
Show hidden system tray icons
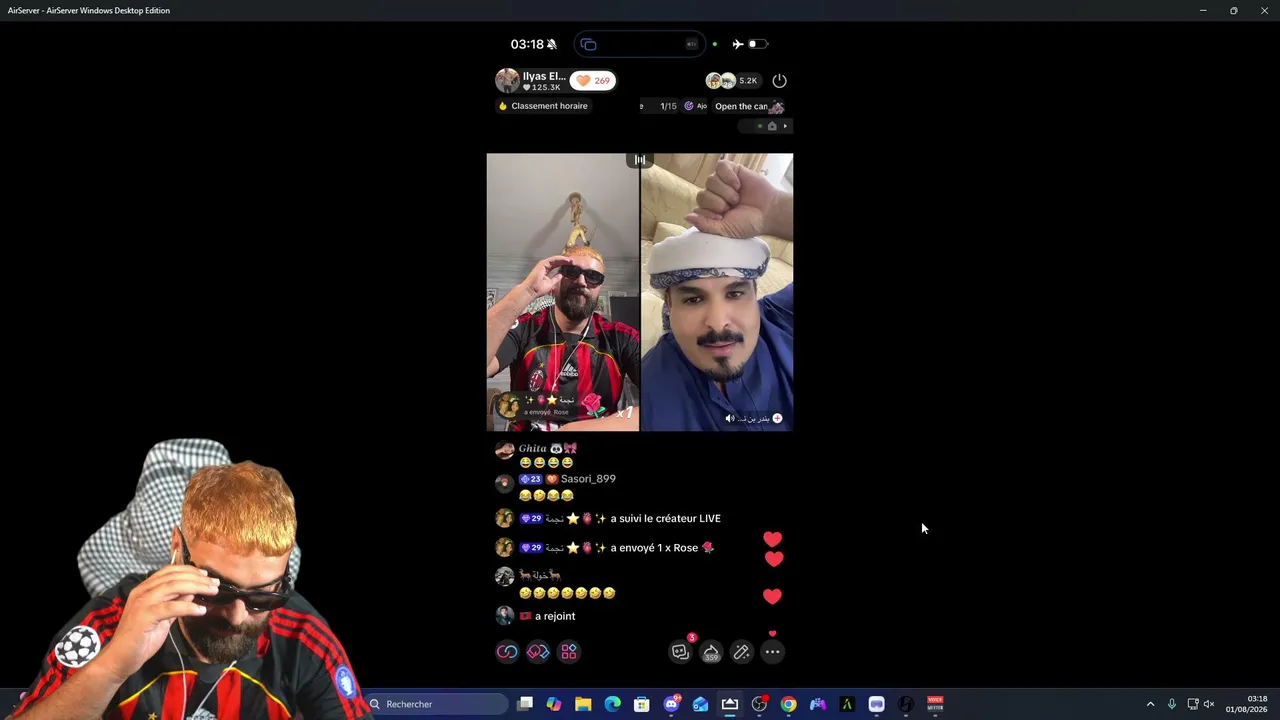(x=1150, y=704)
